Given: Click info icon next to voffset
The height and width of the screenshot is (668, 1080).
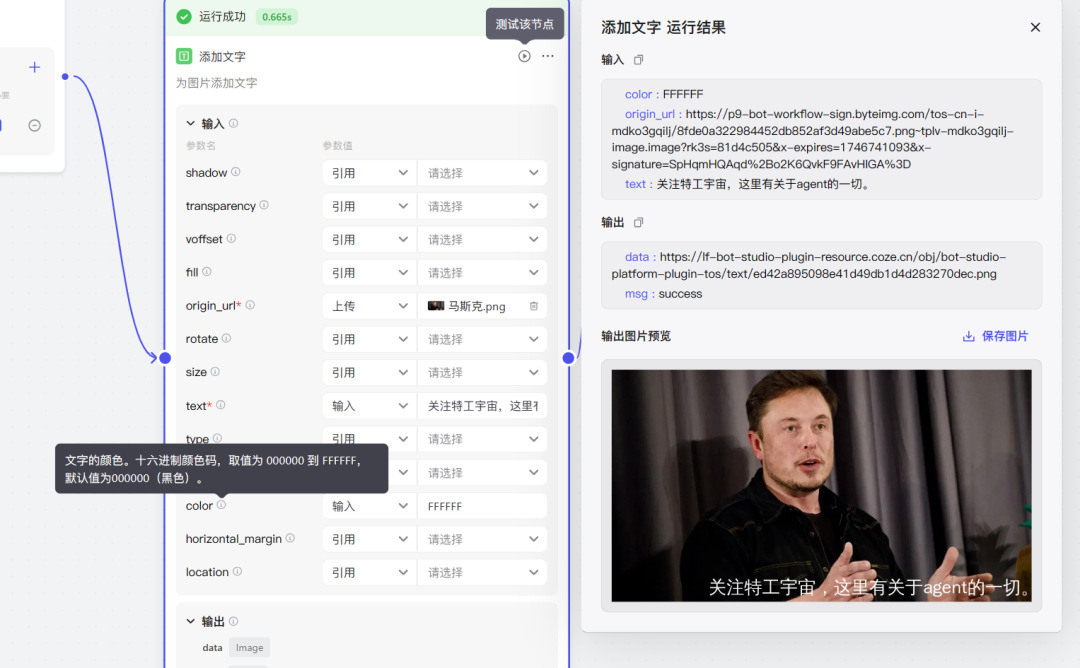Looking at the screenshot, I should point(231,238).
